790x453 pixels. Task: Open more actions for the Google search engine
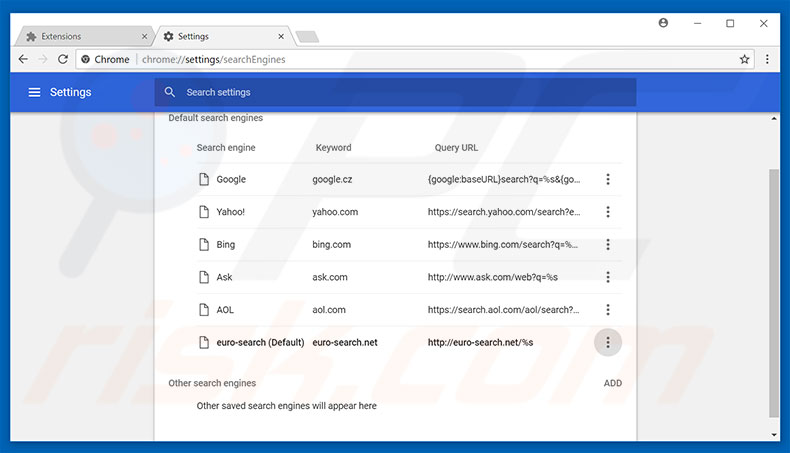[x=608, y=179]
